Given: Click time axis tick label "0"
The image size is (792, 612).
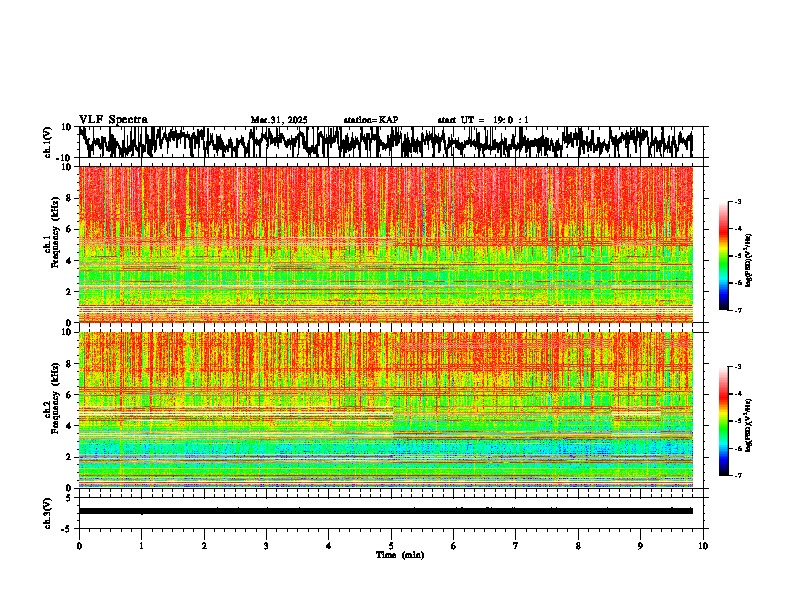Looking at the screenshot, I should point(79,546).
